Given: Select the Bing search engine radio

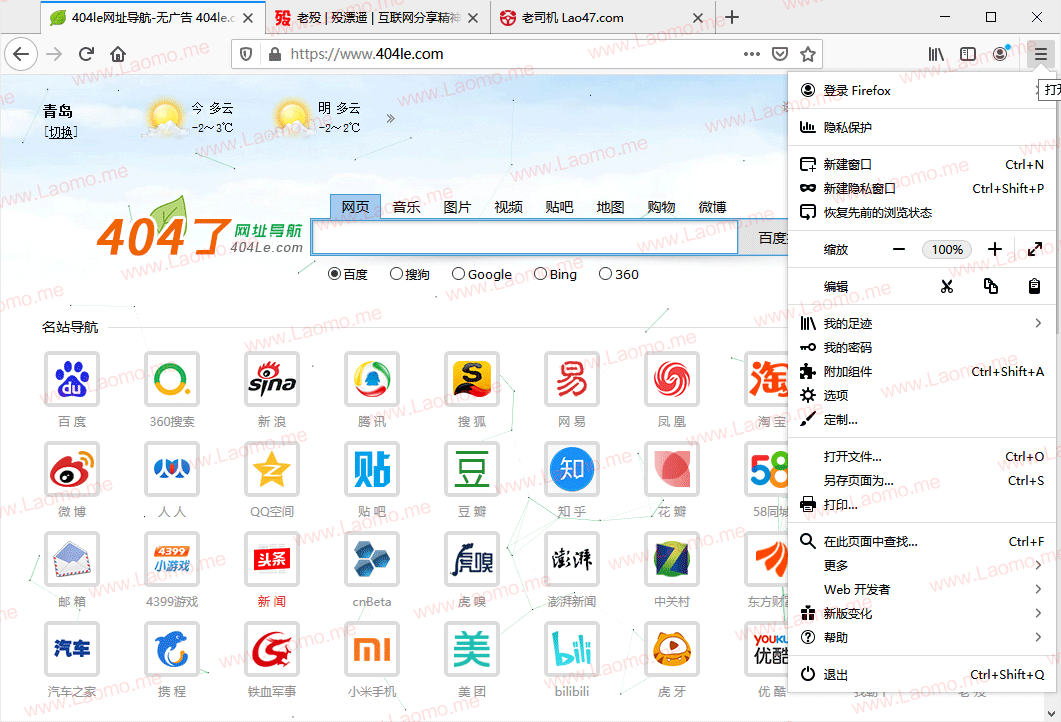Looking at the screenshot, I should click(x=540, y=274).
